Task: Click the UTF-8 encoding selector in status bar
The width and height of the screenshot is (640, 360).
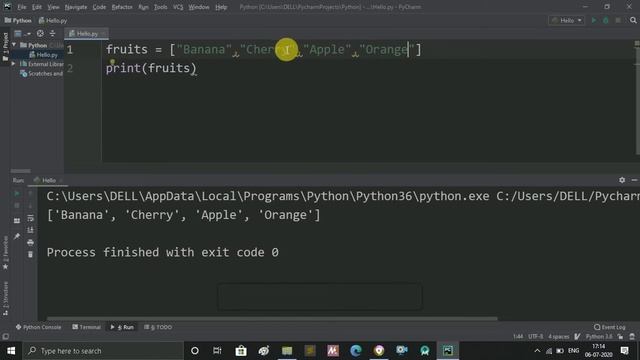Action: pyautogui.click(x=536, y=336)
